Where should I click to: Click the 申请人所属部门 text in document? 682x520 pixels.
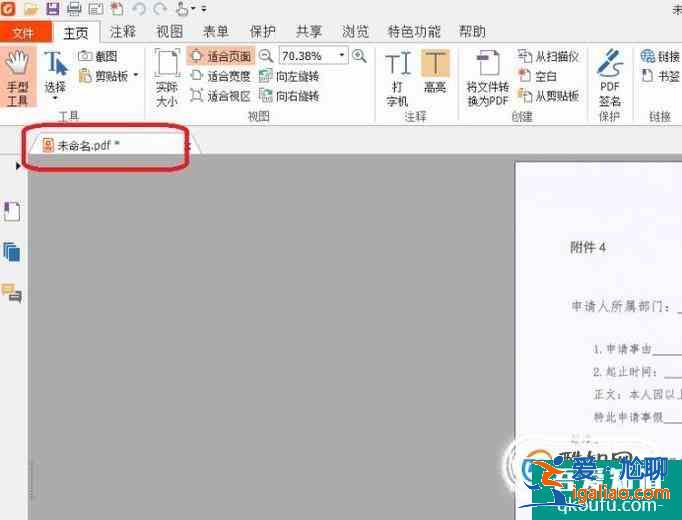pyautogui.click(x=617, y=306)
